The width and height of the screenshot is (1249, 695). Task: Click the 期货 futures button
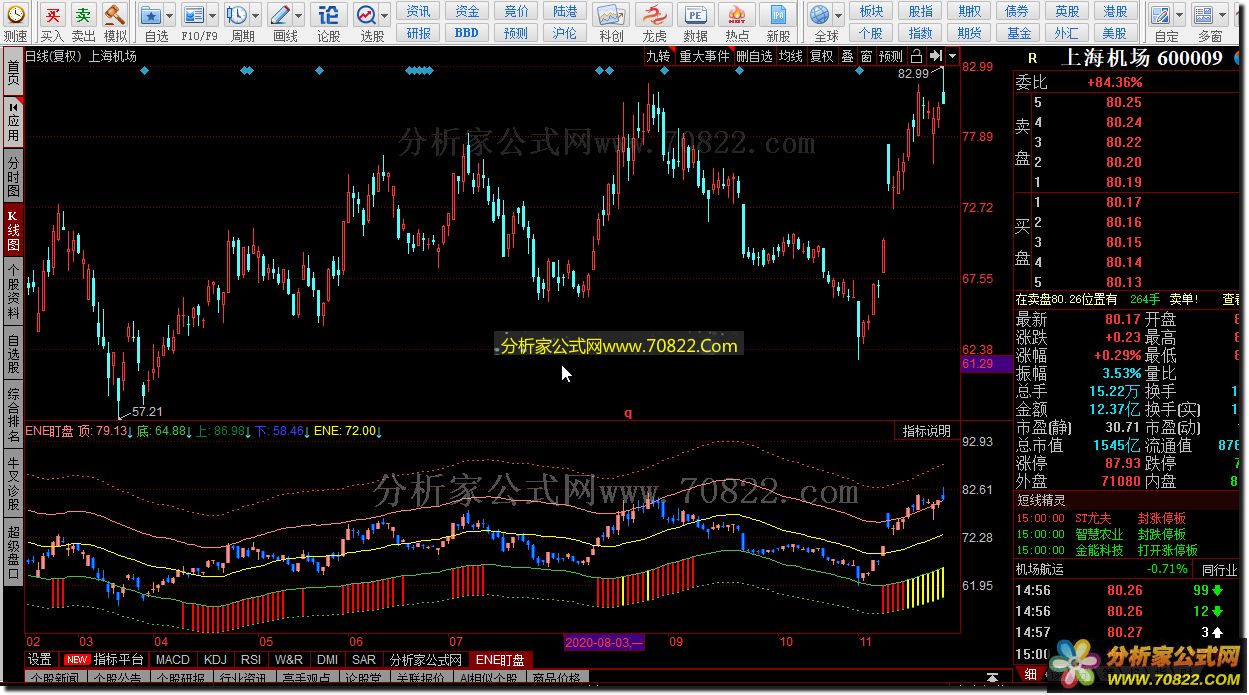[x=969, y=33]
